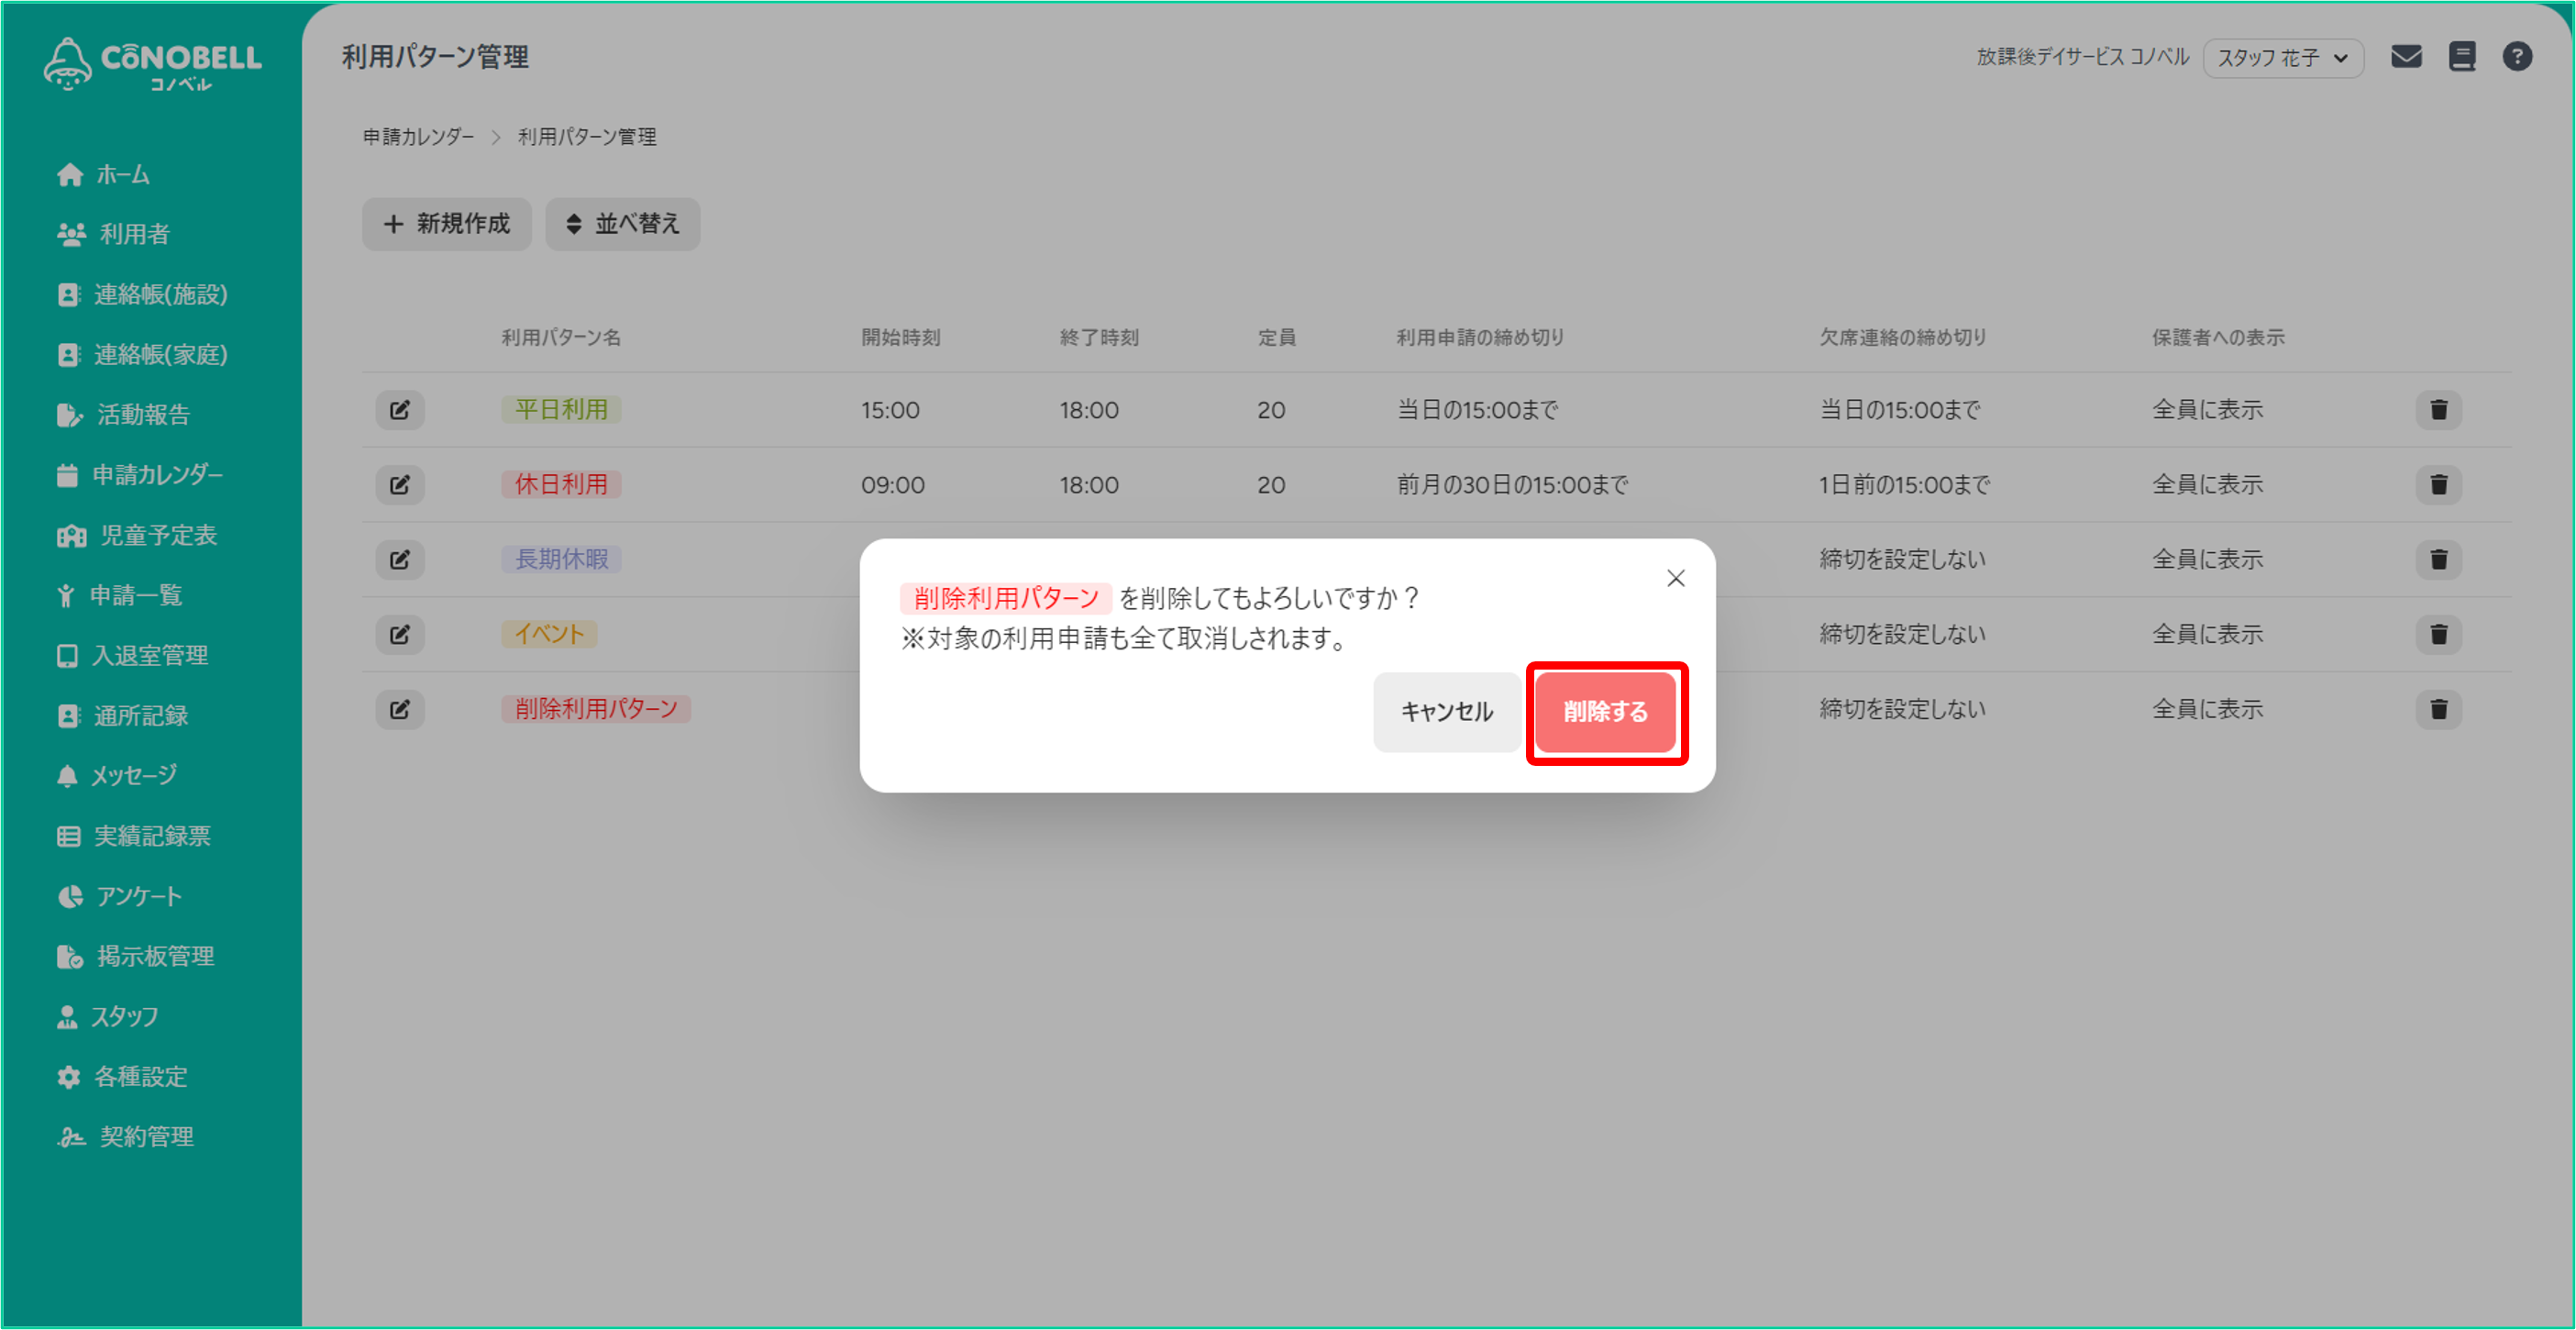The image size is (2576, 1330).
Task: Open 契約管理 in the sidebar
Action: pos(125,1136)
